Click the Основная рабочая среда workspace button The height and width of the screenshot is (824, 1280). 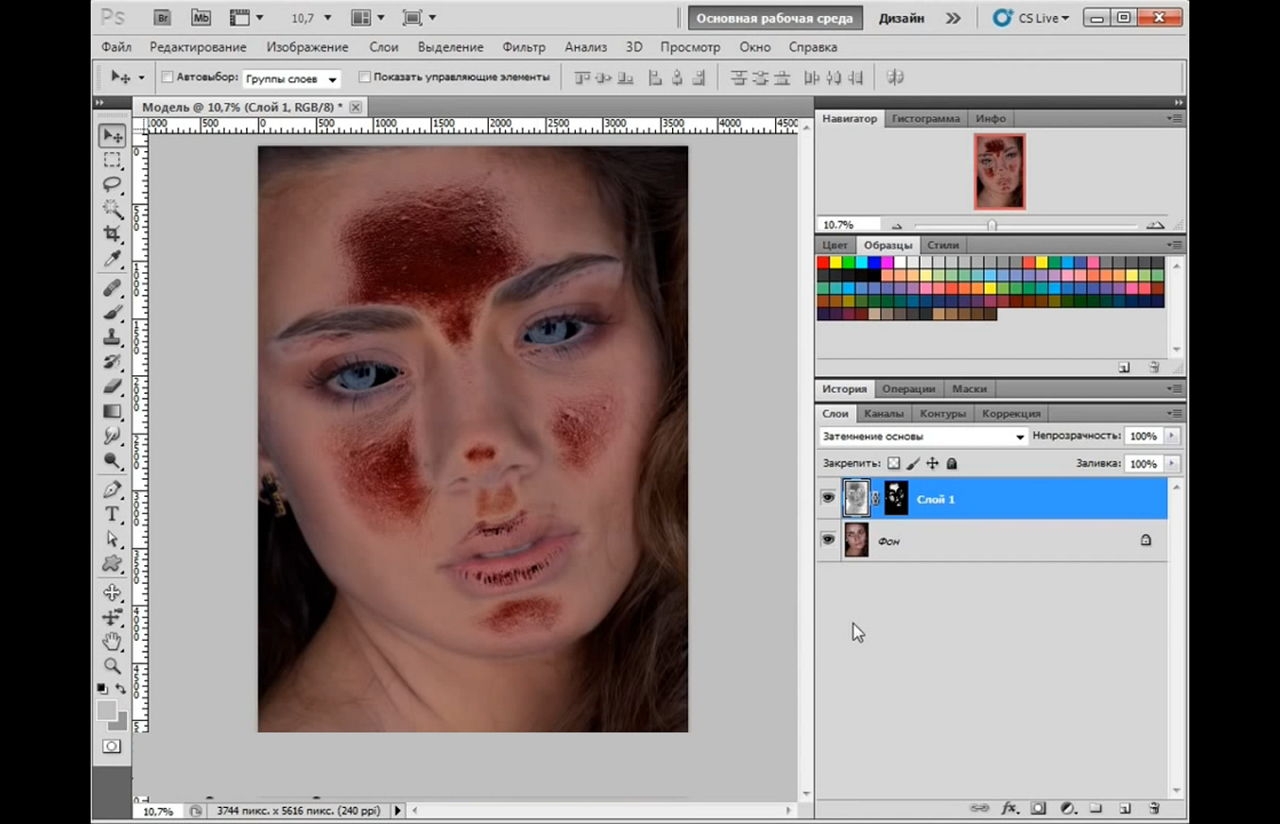coord(774,18)
